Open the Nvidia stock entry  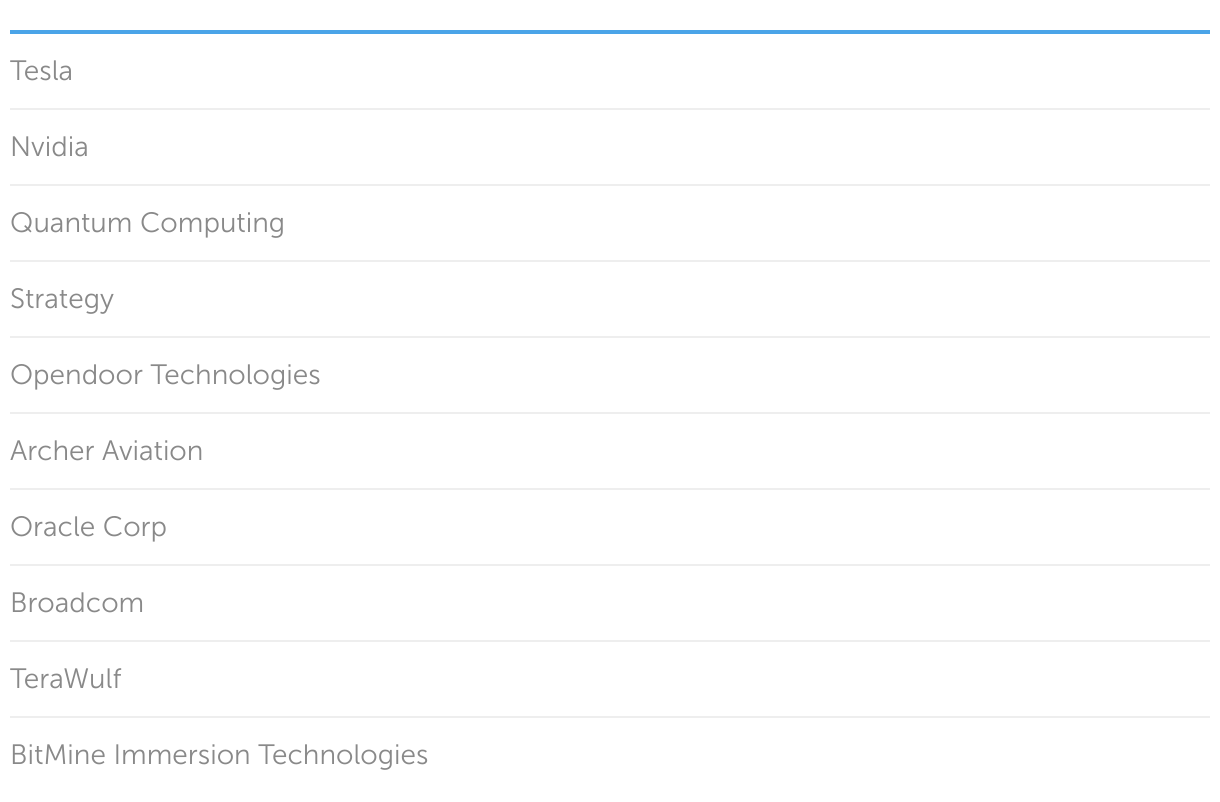49,147
